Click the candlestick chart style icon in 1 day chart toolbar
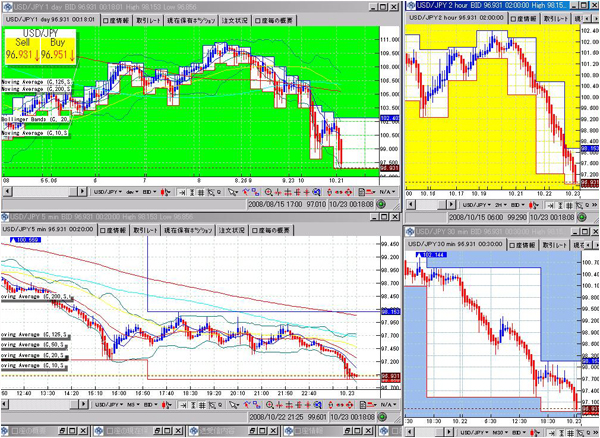The width and height of the screenshot is (600, 438). point(166,192)
